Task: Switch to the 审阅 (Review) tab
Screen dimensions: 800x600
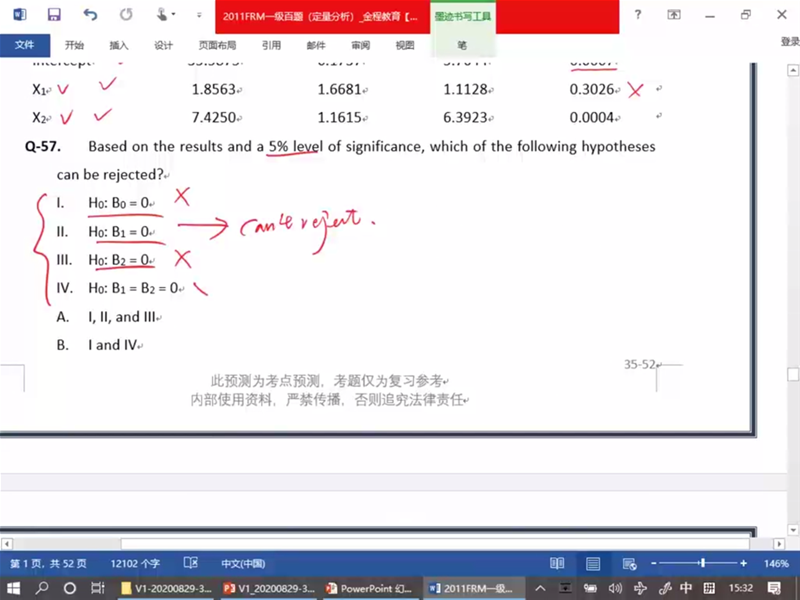Action: pos(360,45)
